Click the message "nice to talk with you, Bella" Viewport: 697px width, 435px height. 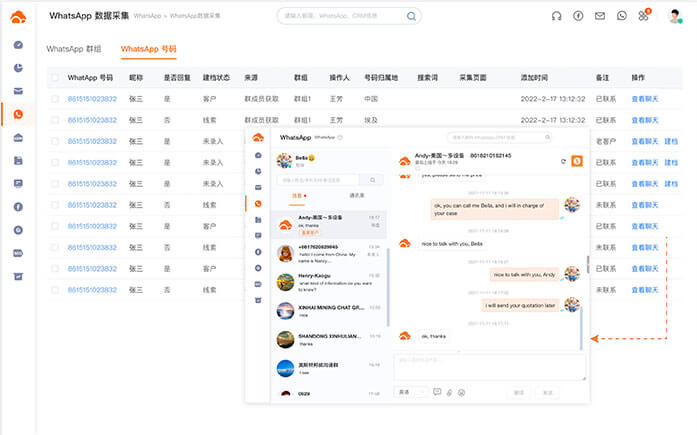tap(452, 244)
